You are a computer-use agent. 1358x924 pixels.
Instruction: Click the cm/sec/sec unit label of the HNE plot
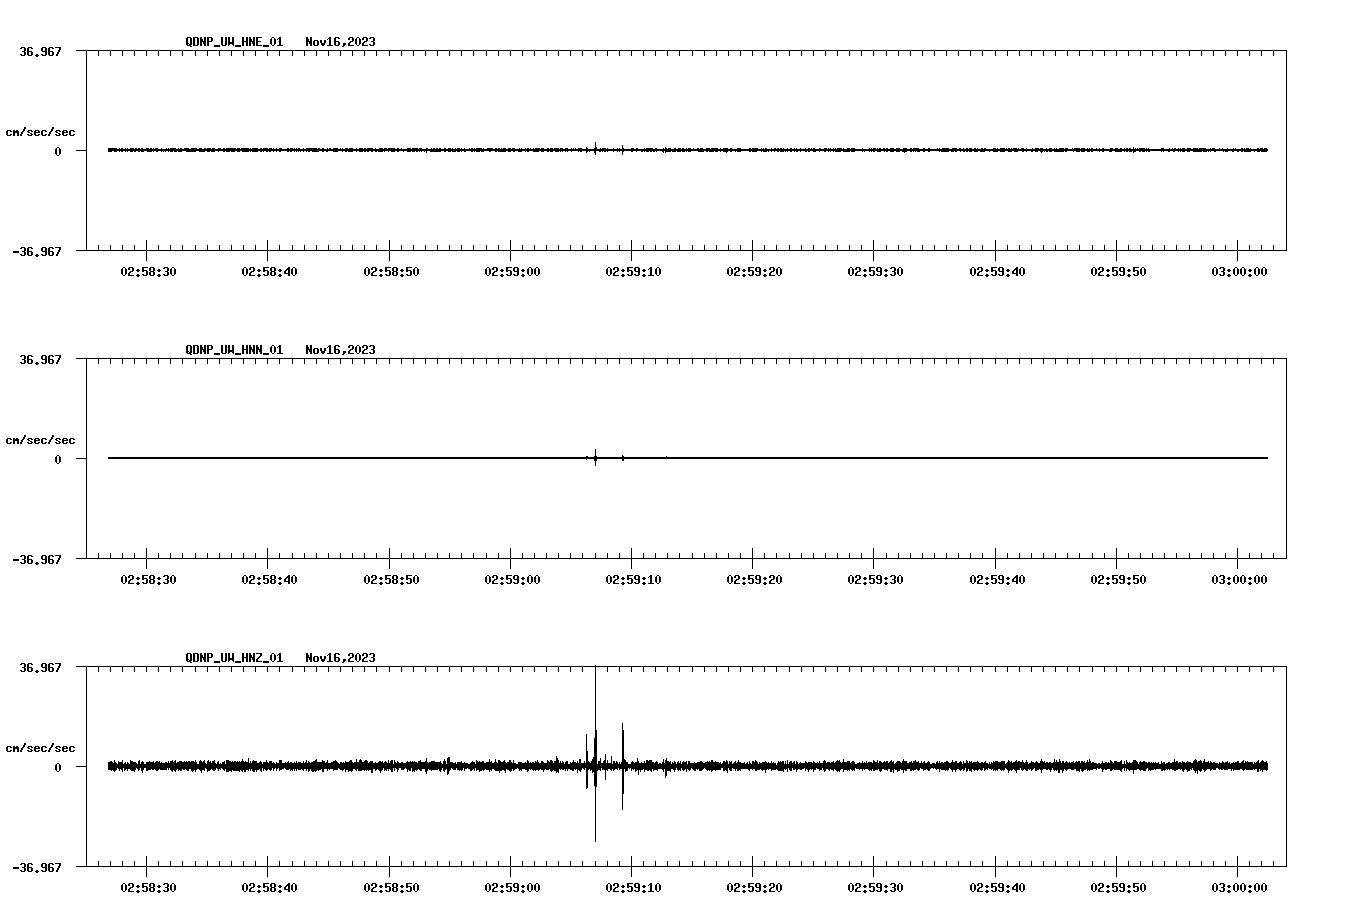pos(40,132)
